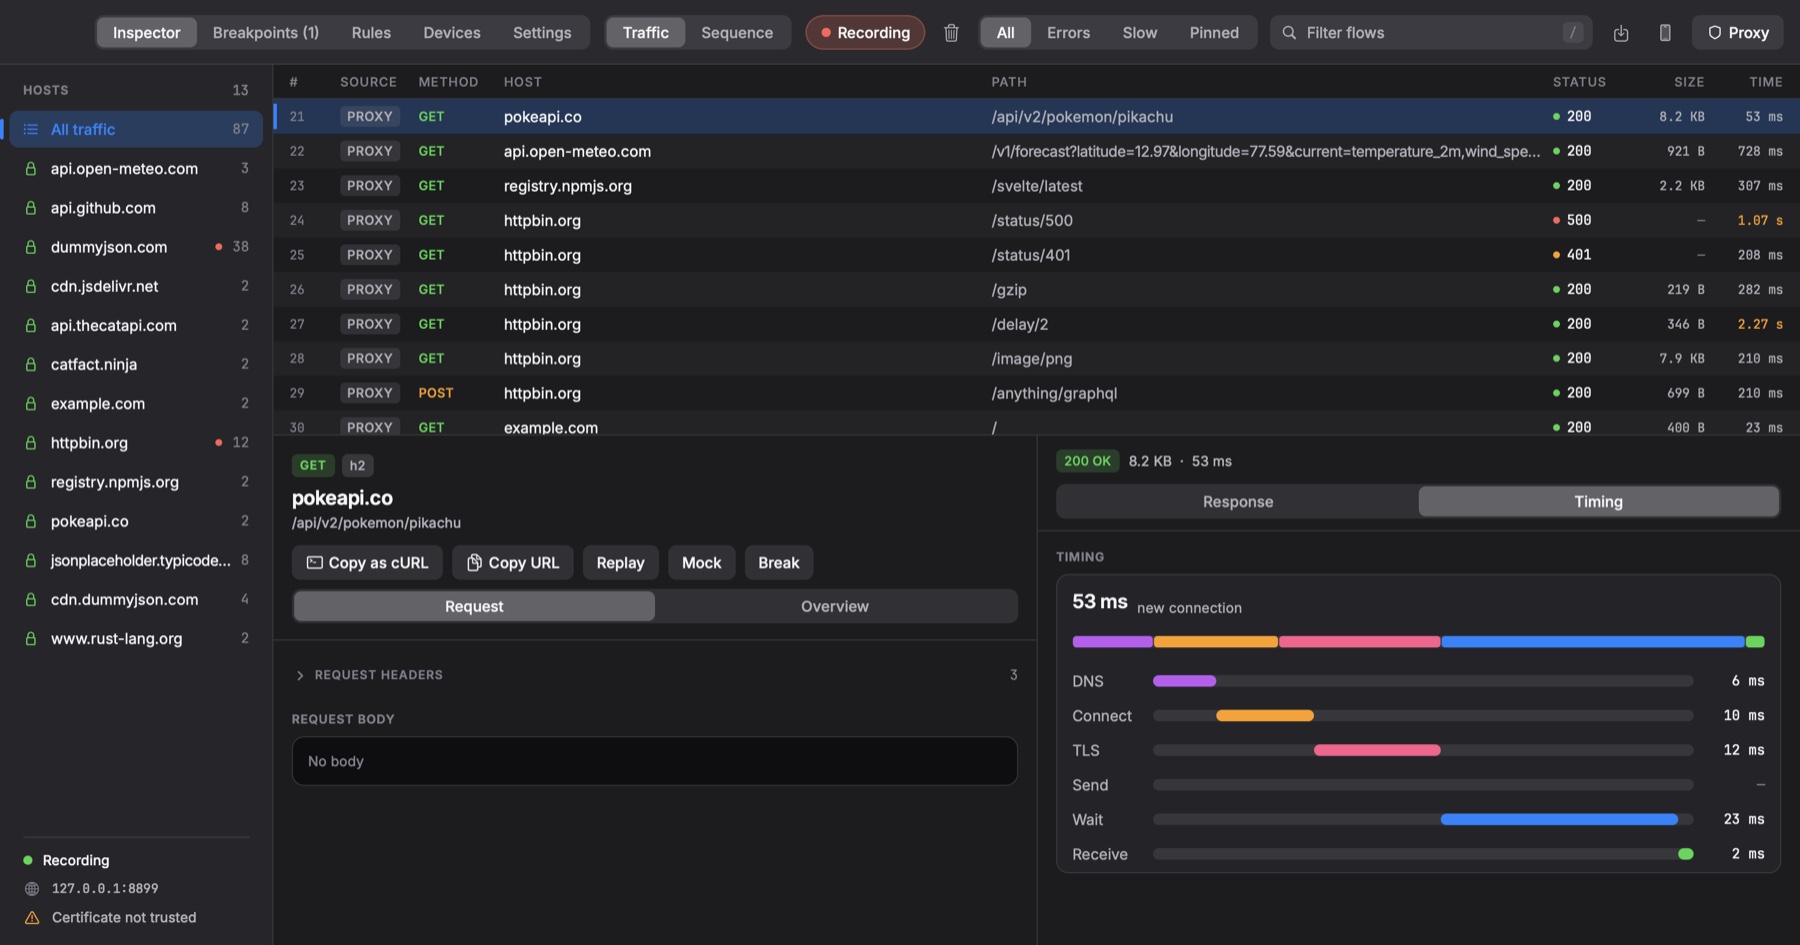Select the httpbin.org /status/500 flow row
This screenshot has width=1800, height=945.
tap(1036, 220)
